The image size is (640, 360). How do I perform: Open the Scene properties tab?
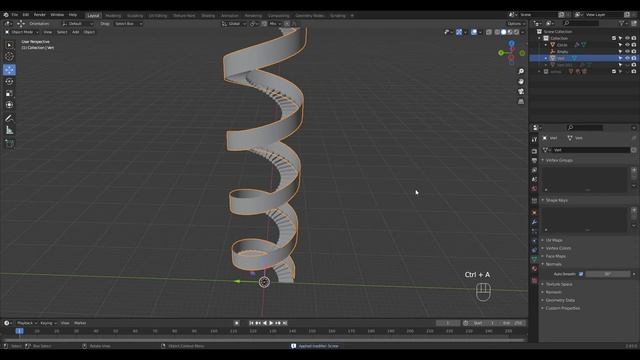(534, 180)
